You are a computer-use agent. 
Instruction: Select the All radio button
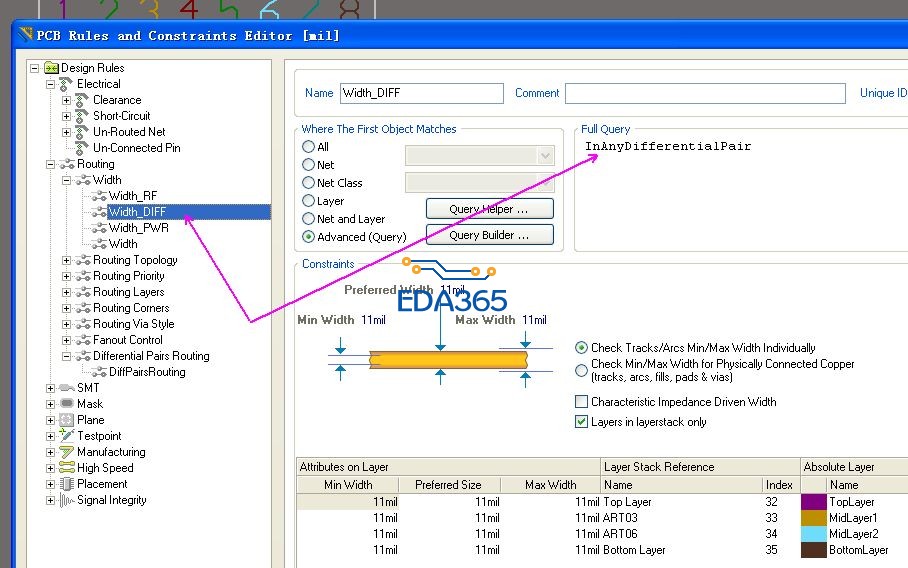309,147
